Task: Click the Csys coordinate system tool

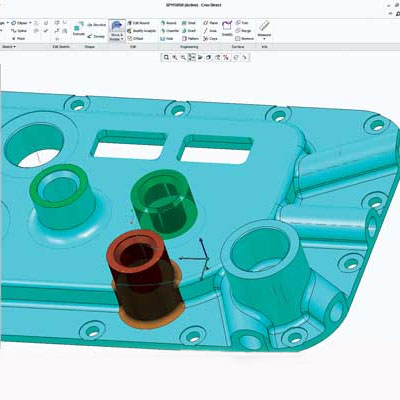Action: (x=210, y=39)
